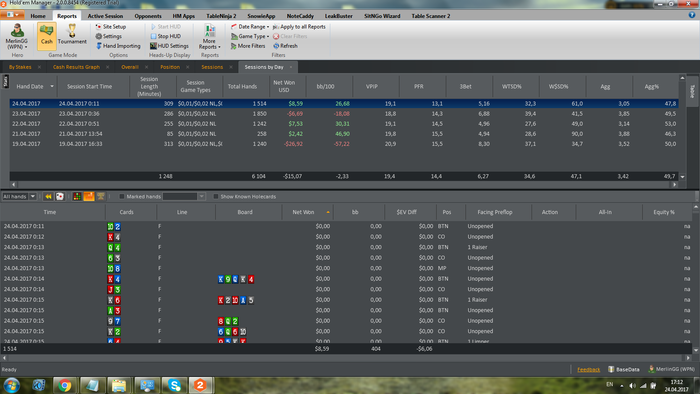The width and height of the screenshot is (700, 394).
Task: Close the Sessions report tab
Action: [231, 67]
